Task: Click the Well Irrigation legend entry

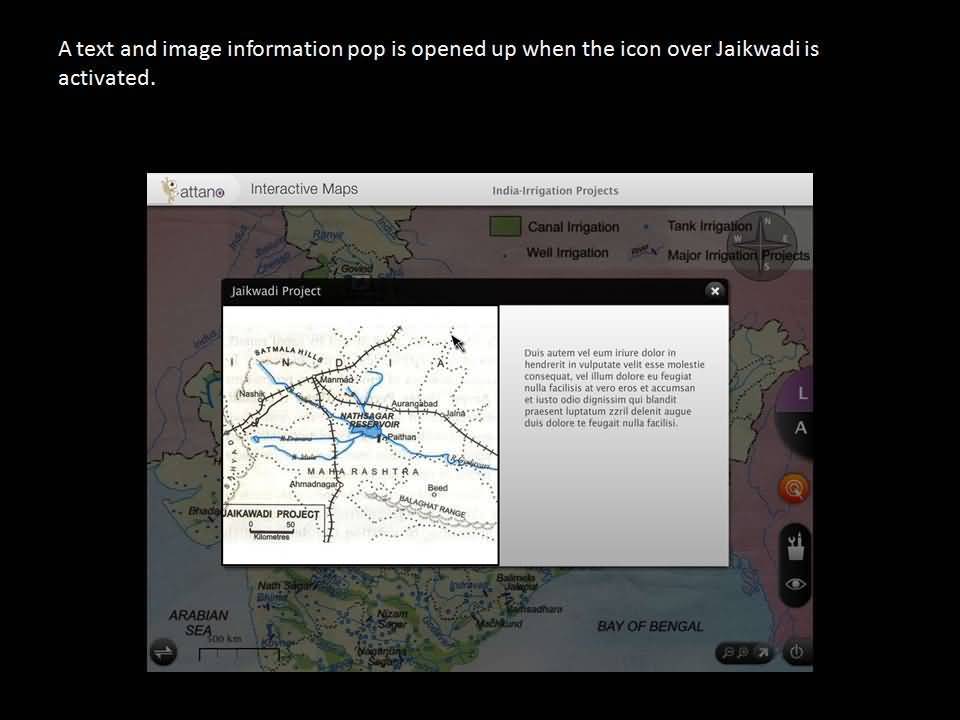Action: 567,253
